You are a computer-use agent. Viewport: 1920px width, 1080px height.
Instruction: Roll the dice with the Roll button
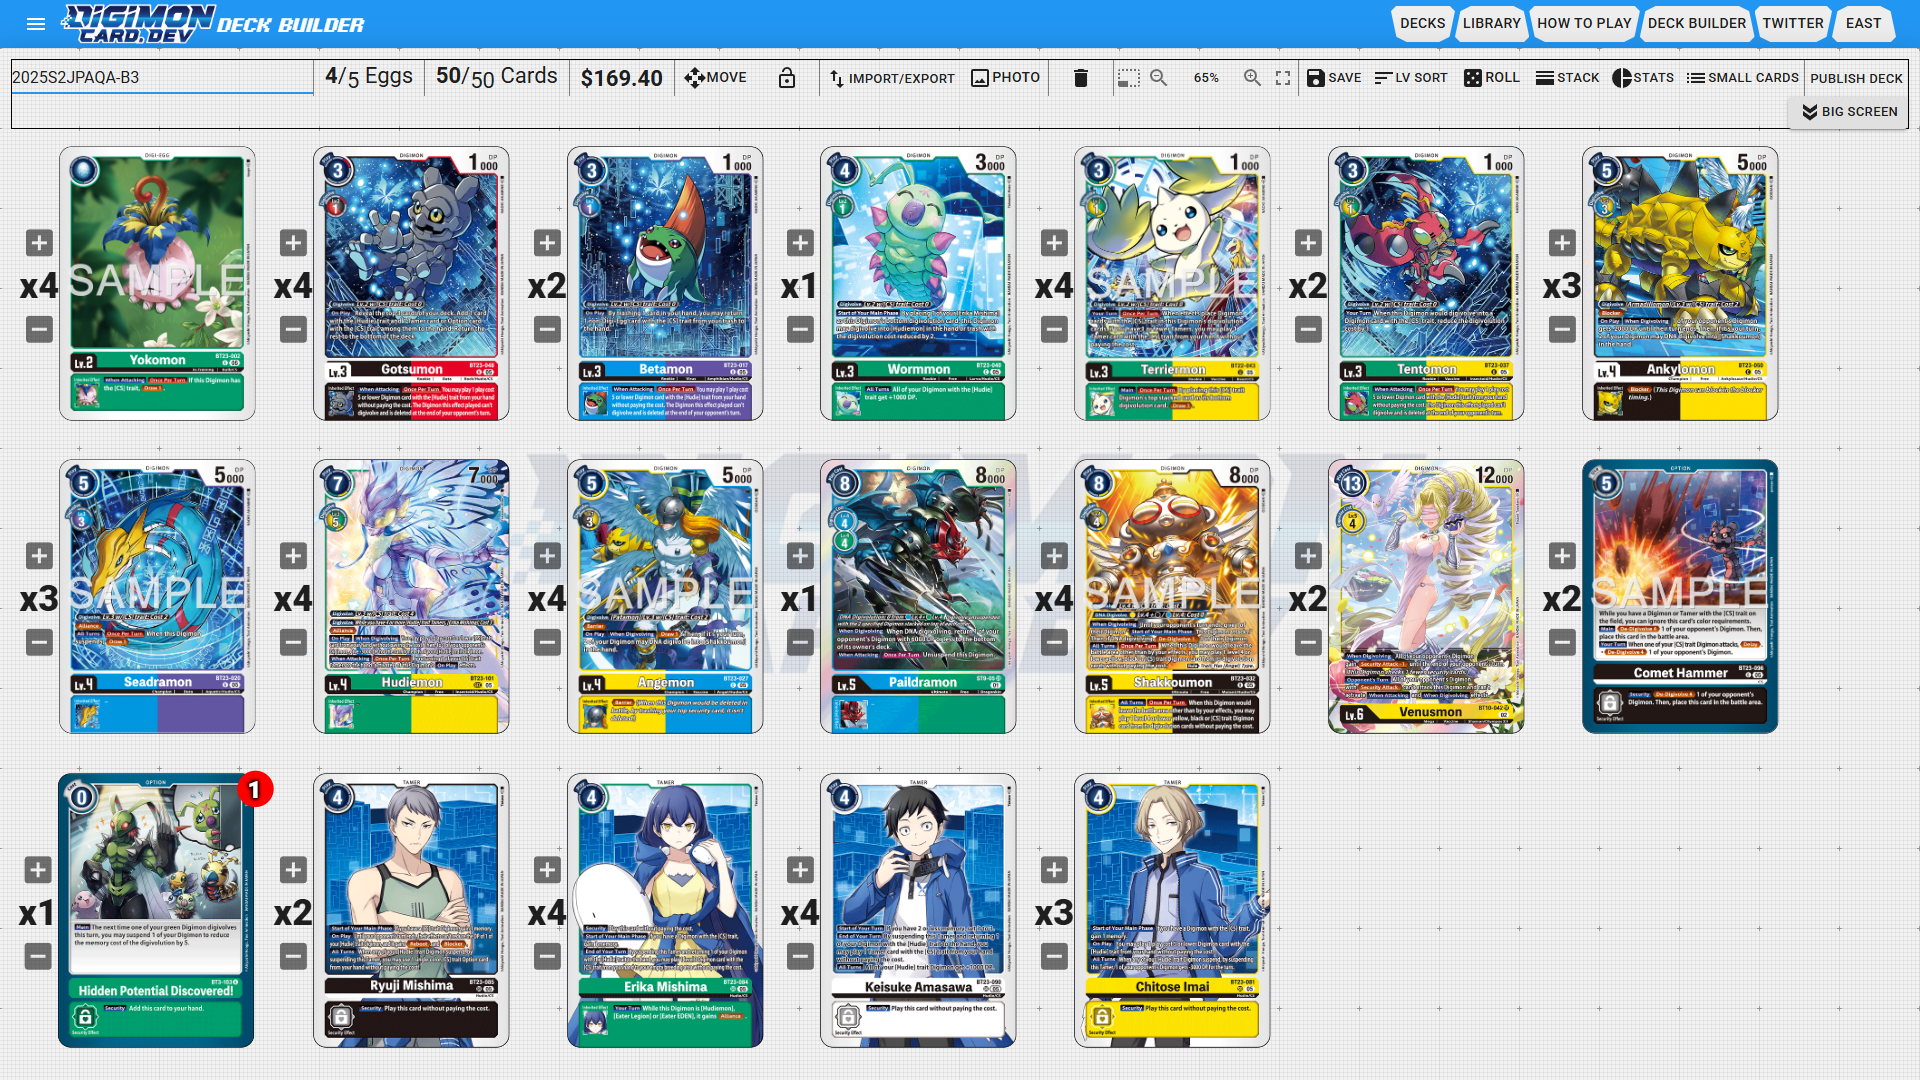point(1491,78)
